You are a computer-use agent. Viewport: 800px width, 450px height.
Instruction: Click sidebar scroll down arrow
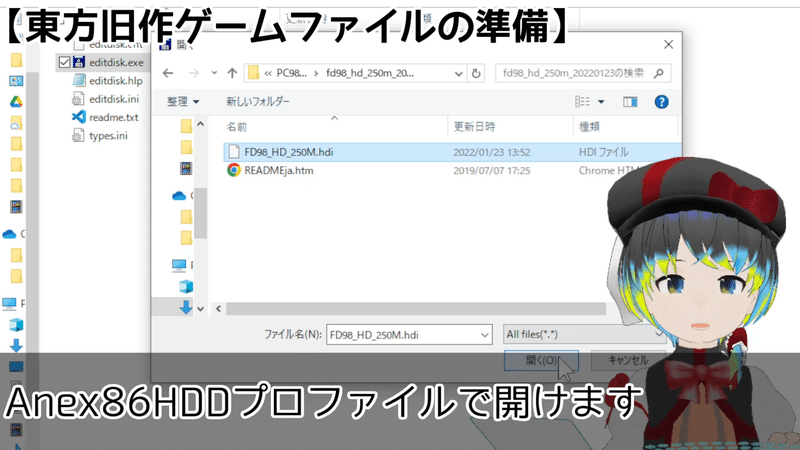200,309
